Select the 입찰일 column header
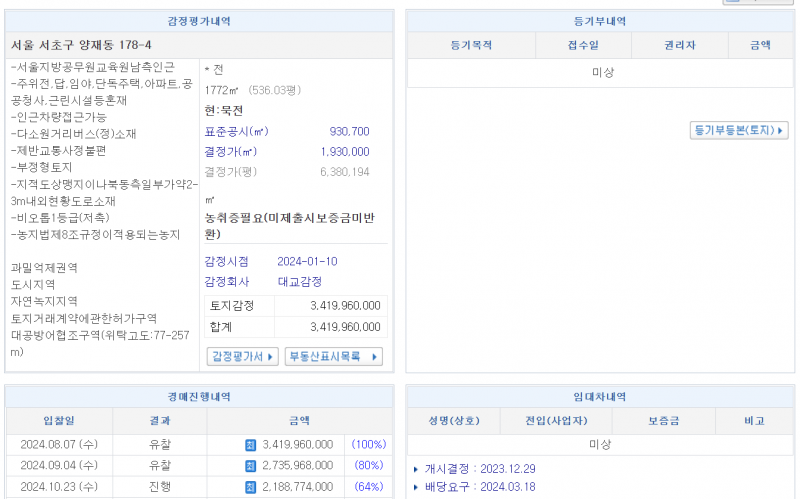This screenshot has width=800, height=499. click(59, 421)
